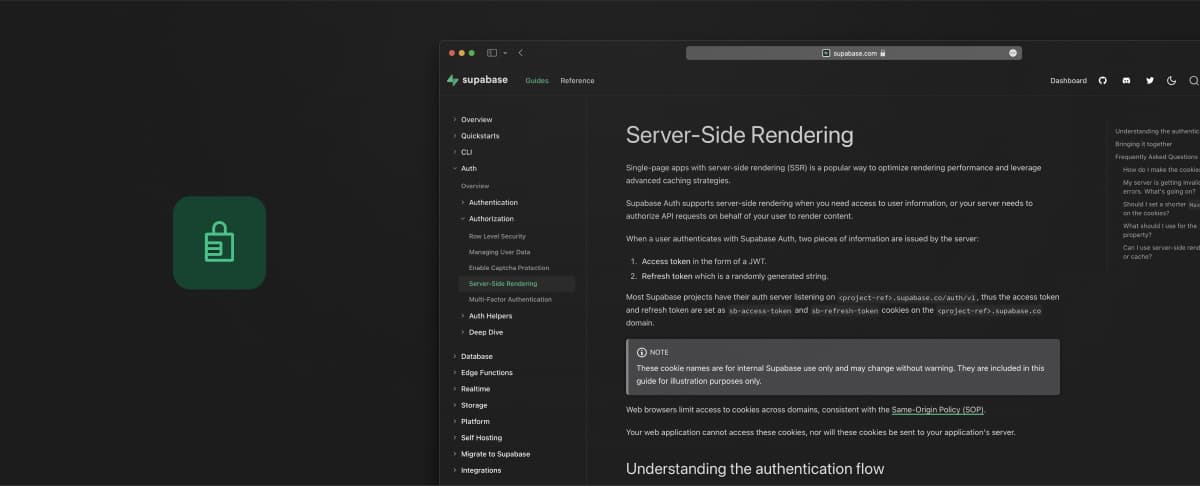Switch to the Reference tab
The width and height of the screenshot is (1200, 486).
[x=577, y=81]
